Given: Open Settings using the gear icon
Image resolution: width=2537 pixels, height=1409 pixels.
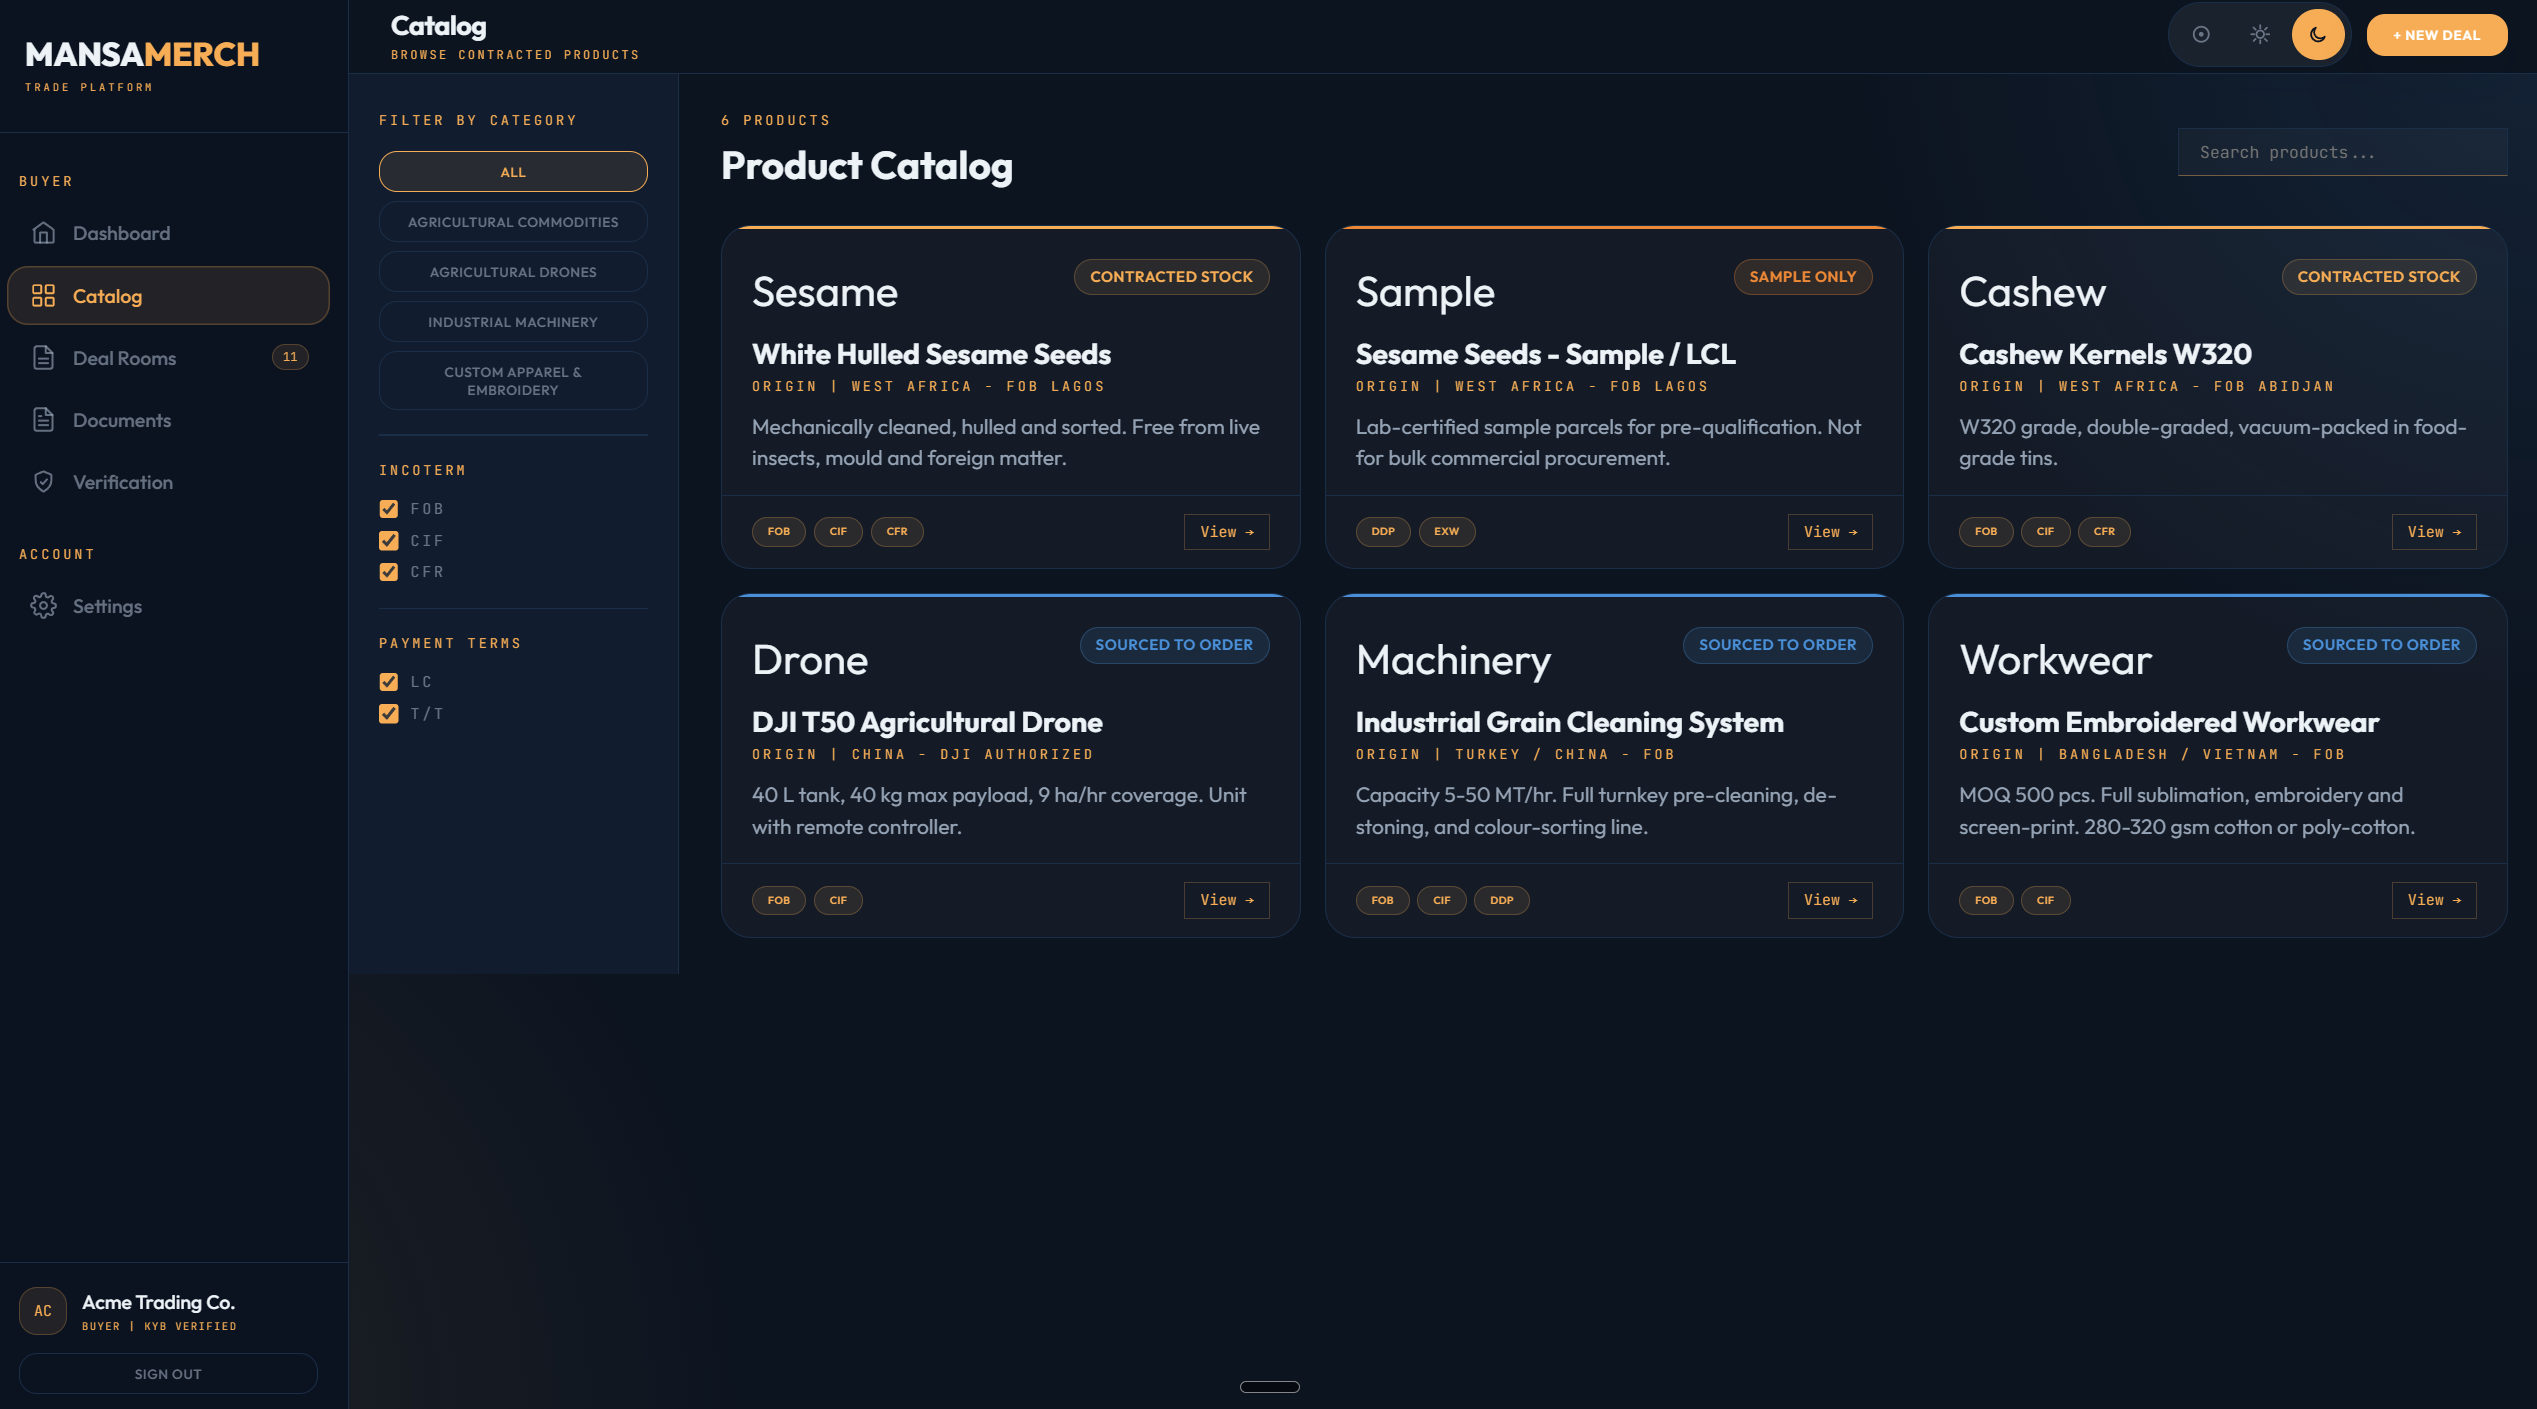Looking at the screenshot, I should coord(44,606).
